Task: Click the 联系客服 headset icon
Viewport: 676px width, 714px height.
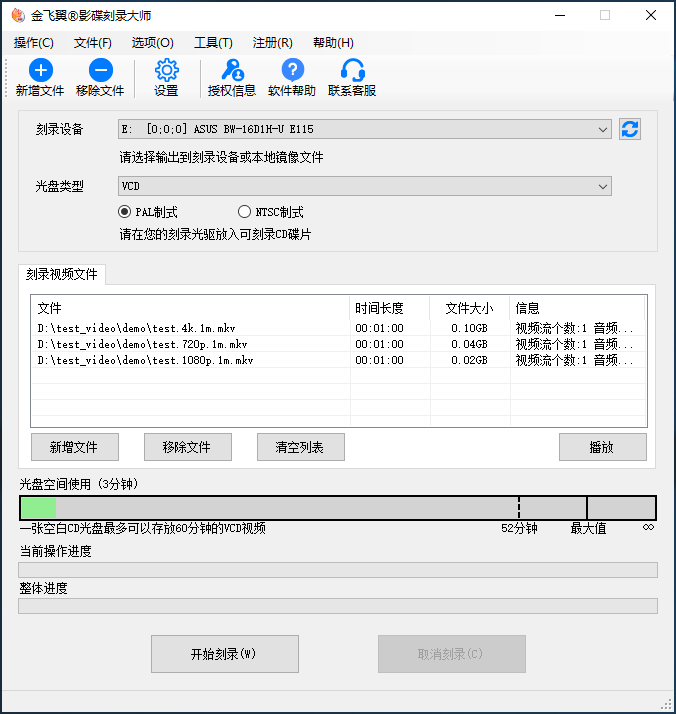Action: click(x=352, y=70)
